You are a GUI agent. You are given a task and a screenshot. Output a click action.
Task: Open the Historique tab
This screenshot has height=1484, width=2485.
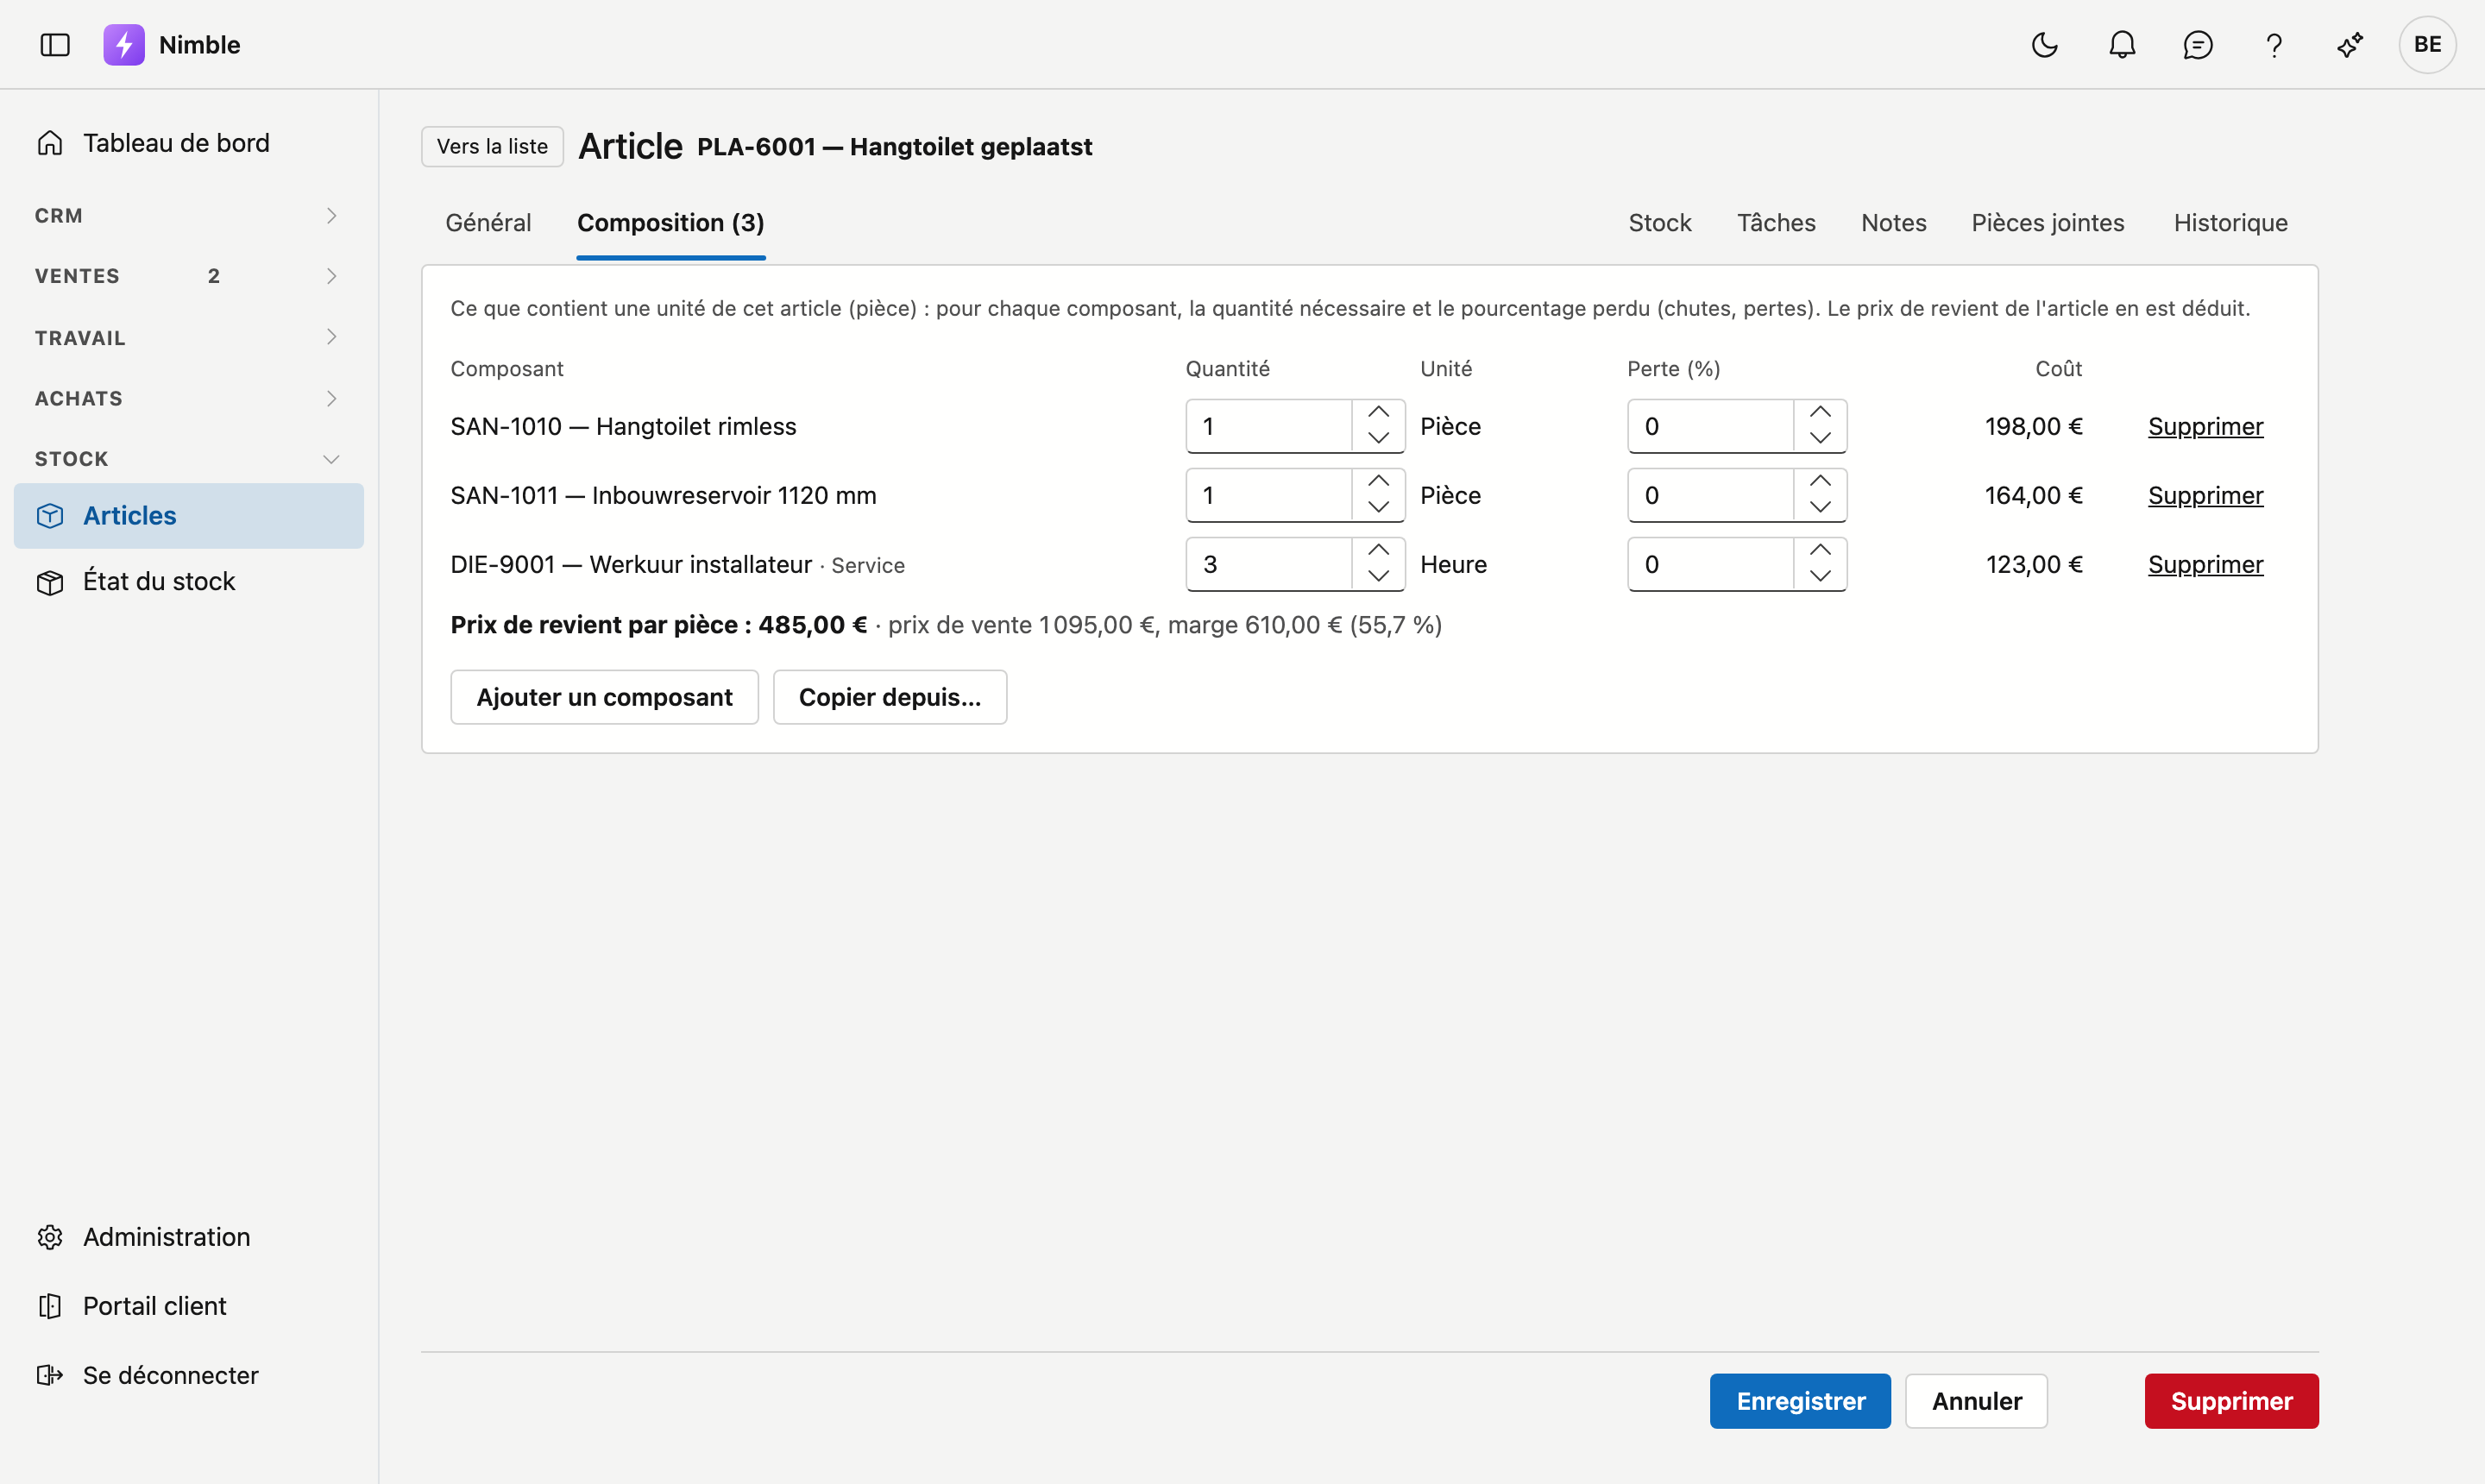(2231, 223)
